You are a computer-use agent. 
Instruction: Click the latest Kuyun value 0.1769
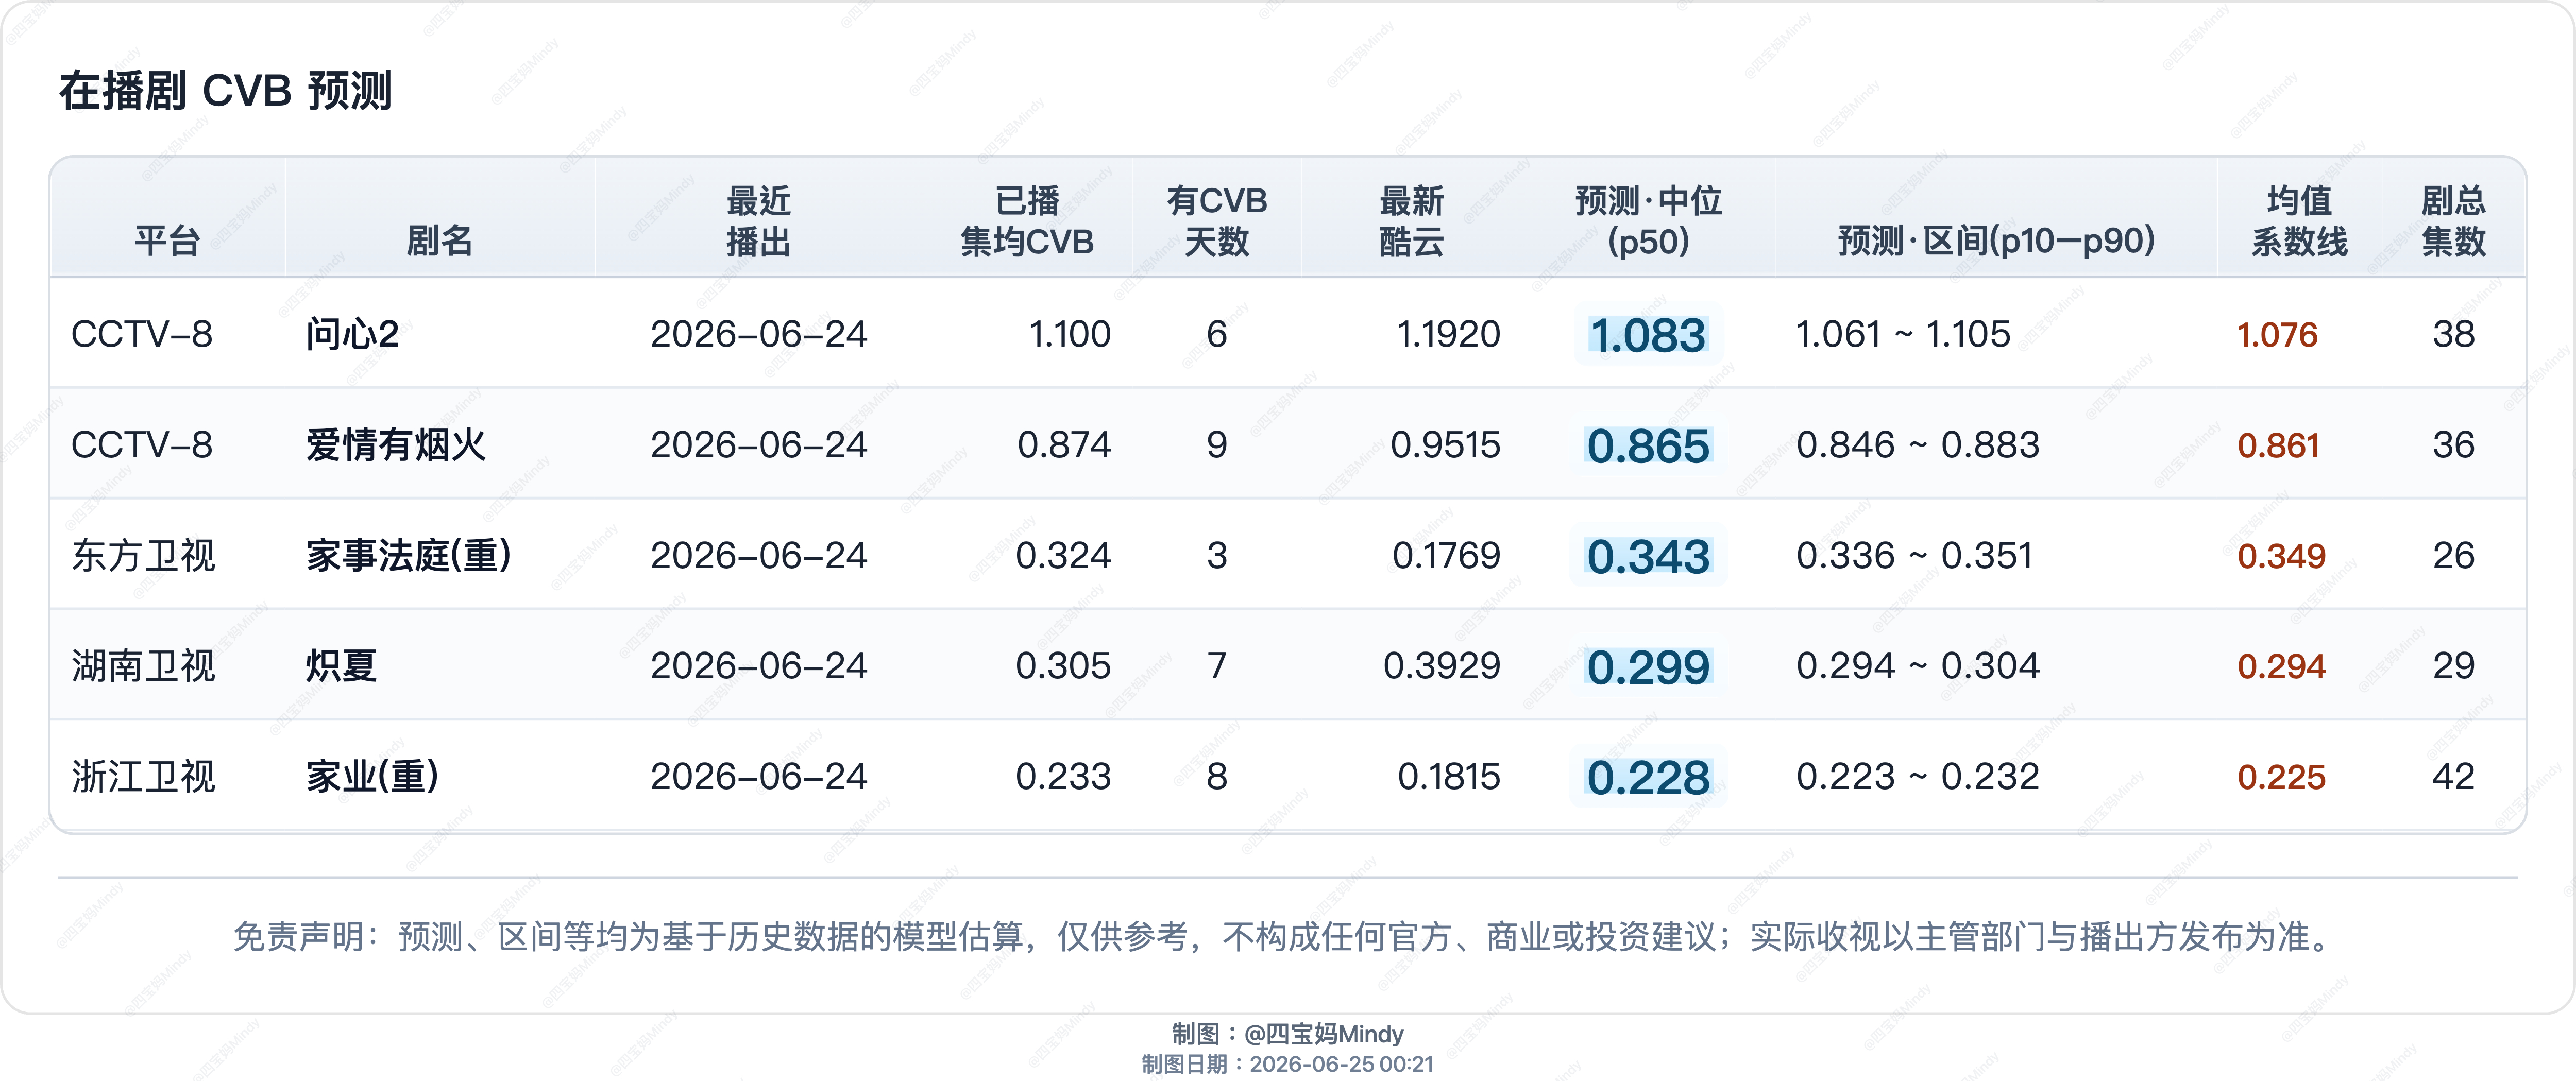tap(1446, 555)
